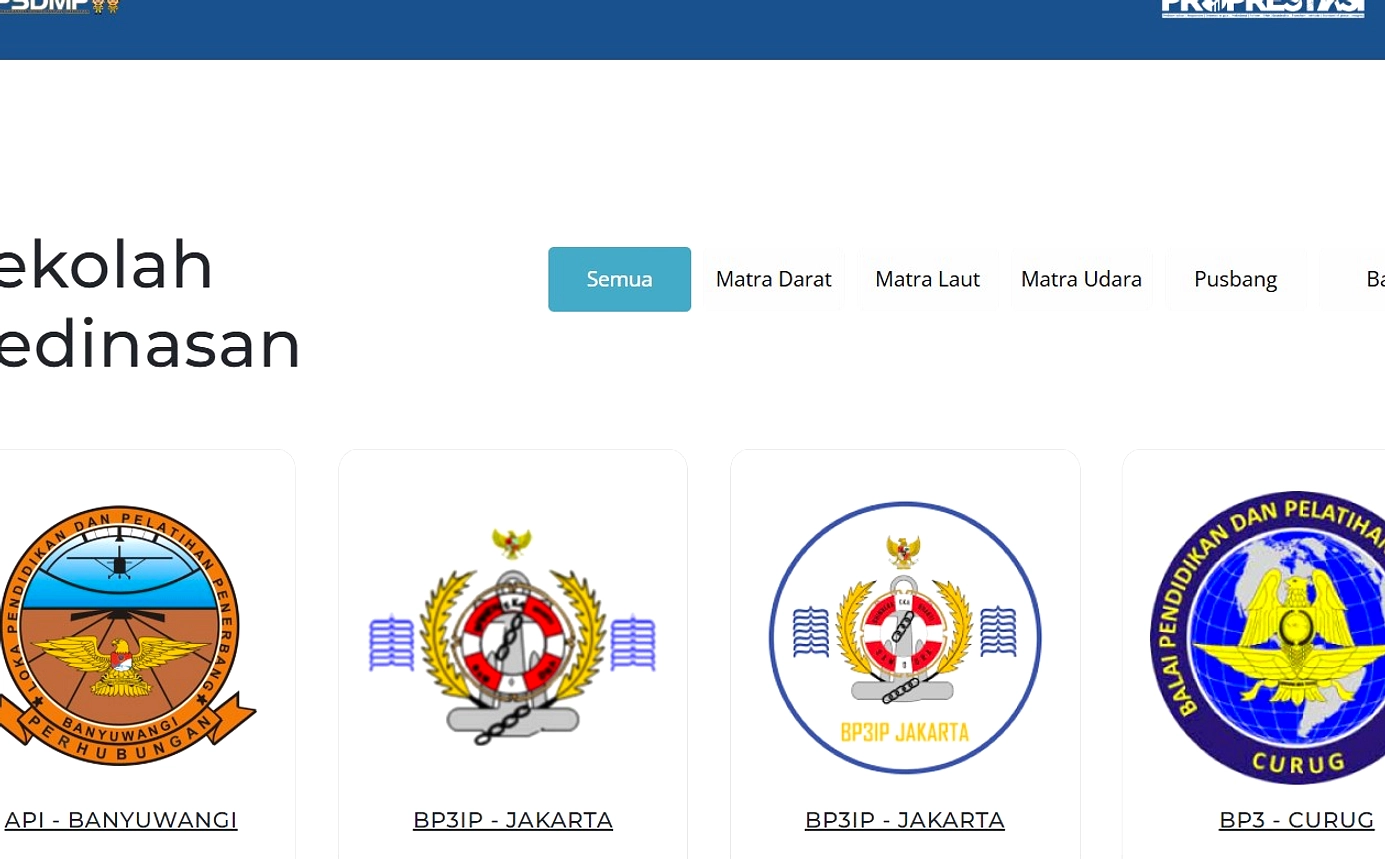Select the Semua filter tab
The image size is (1385, 859).
(x=619, y=279)
